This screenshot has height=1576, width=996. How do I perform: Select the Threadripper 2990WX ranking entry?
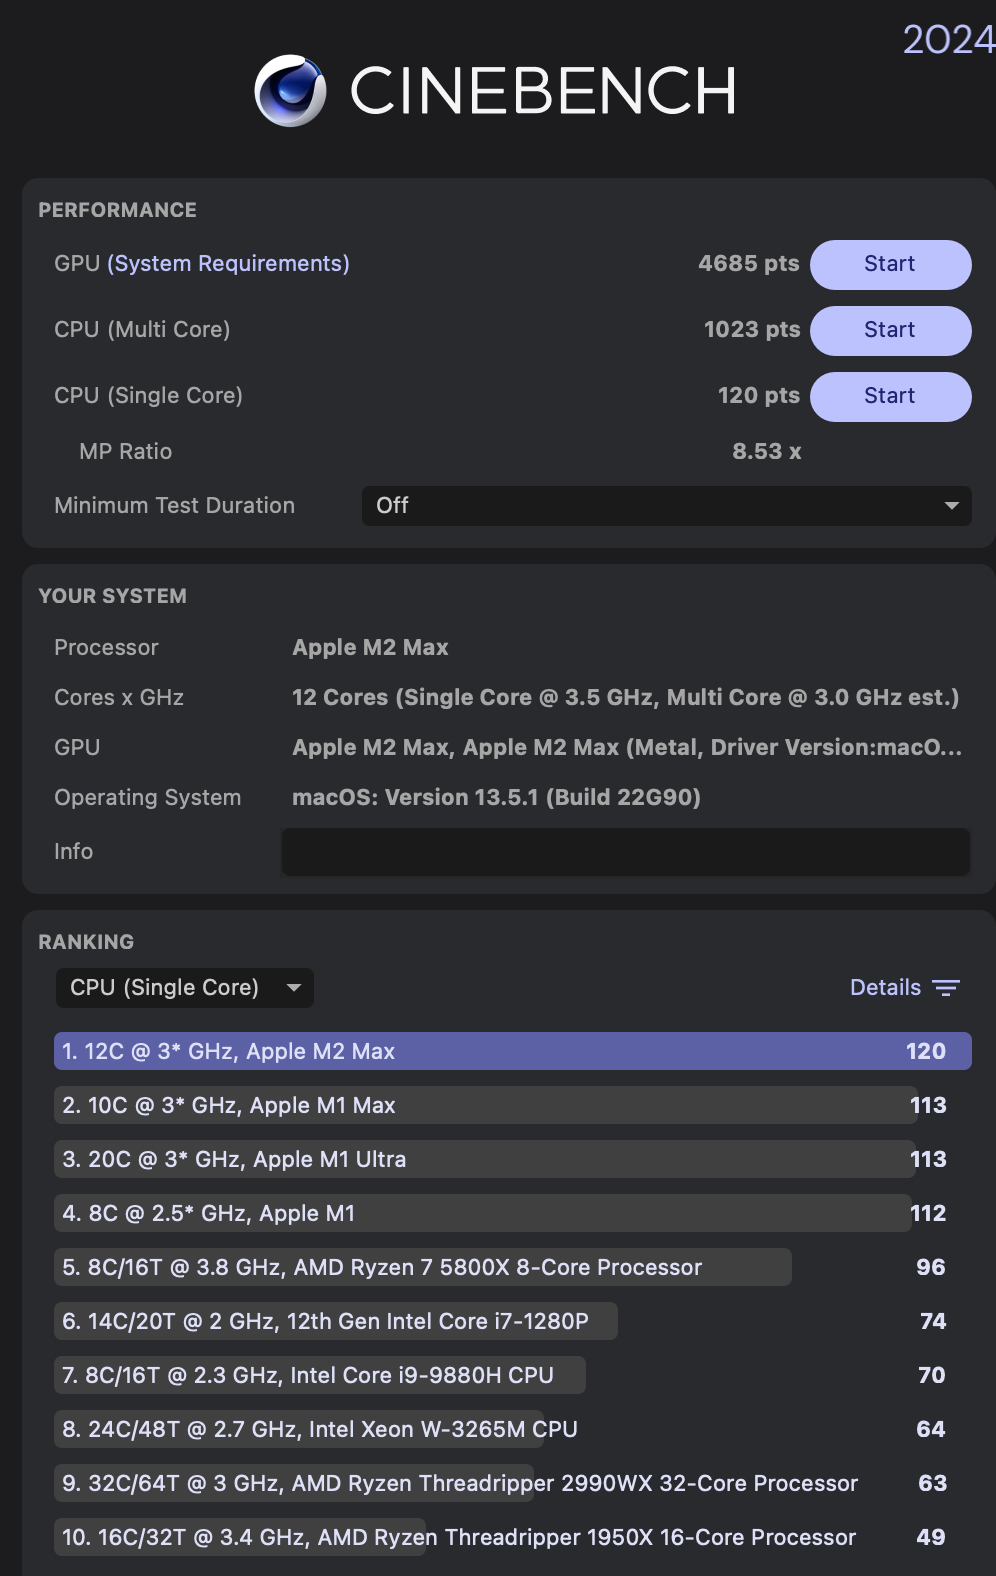[460, 1484]
